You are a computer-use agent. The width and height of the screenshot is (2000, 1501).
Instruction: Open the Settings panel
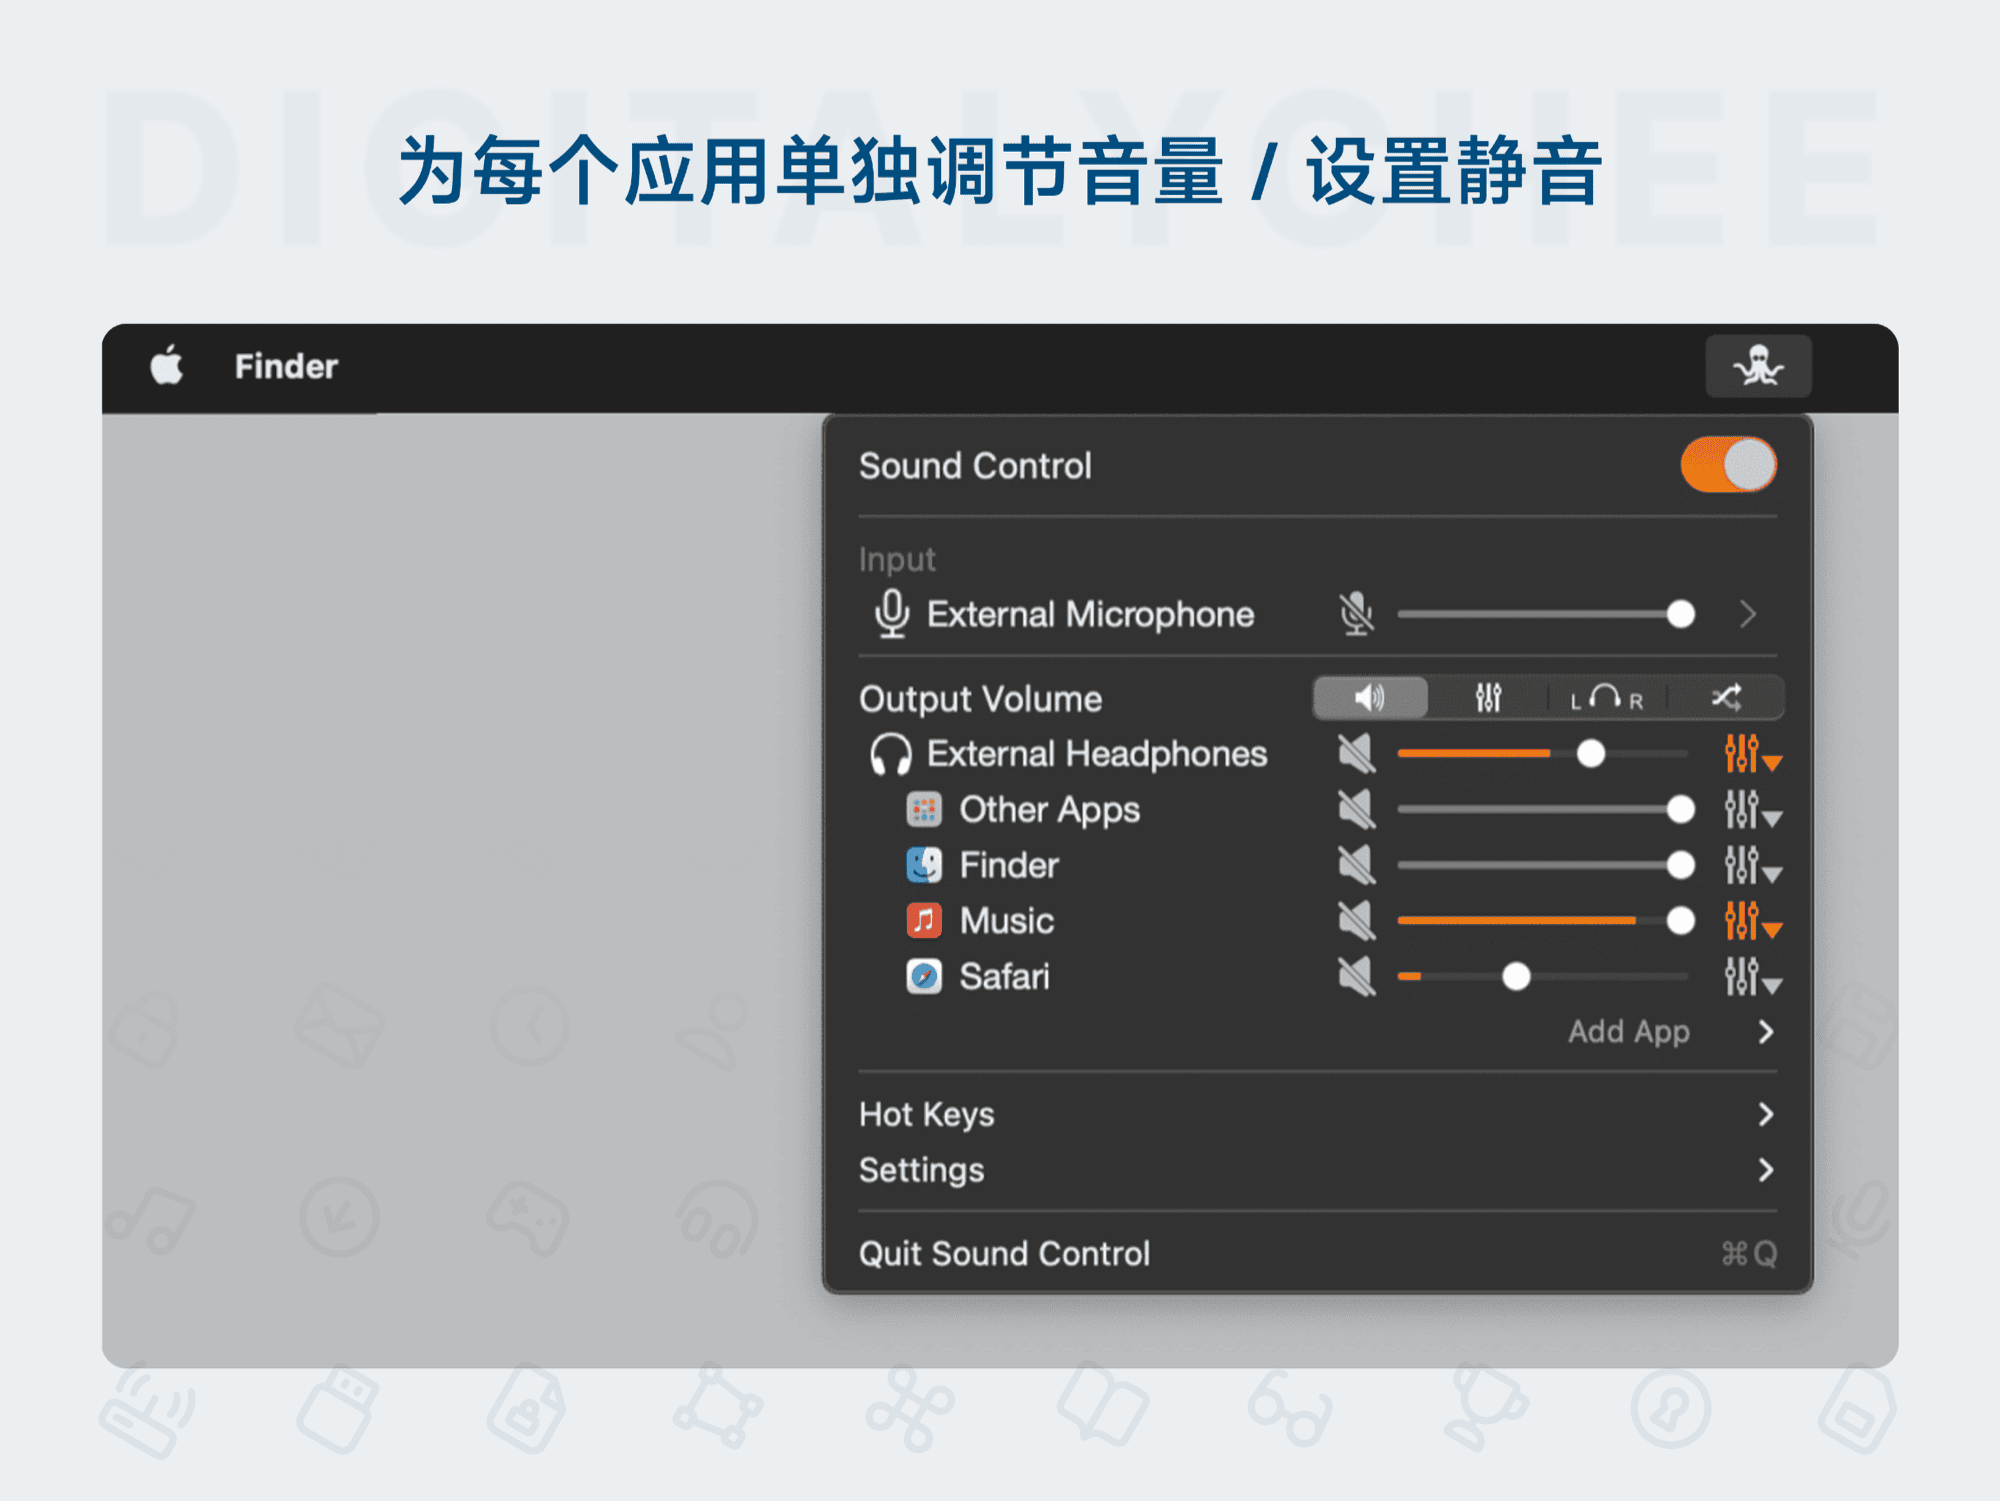[922, 1170]
